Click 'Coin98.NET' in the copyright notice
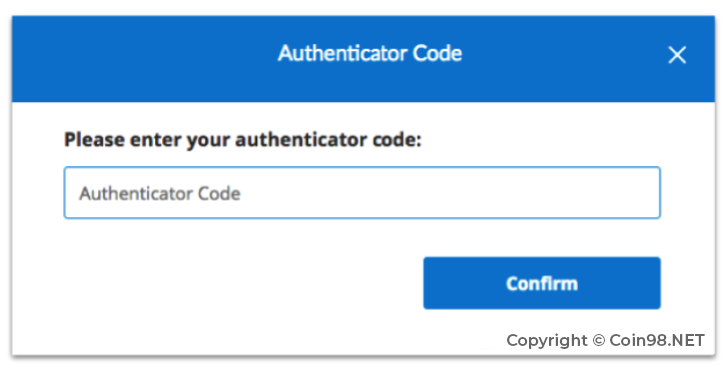The width and height of the screenshot is (724, 371). 657,340
